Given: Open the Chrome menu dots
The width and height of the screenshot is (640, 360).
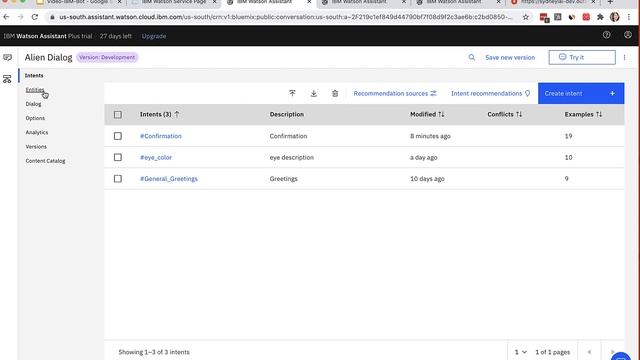Looking at the screenshot, I should (629, 17).
